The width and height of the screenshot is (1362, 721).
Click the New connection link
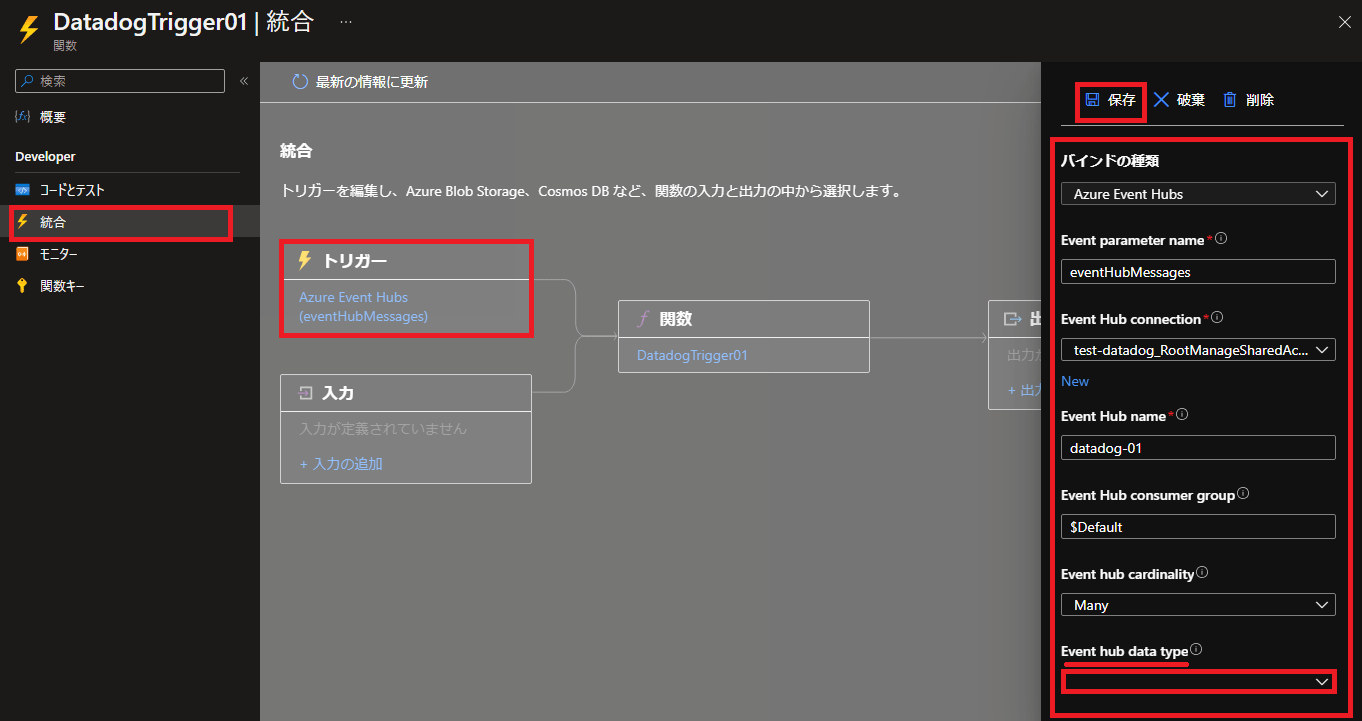coord(1075,381)
